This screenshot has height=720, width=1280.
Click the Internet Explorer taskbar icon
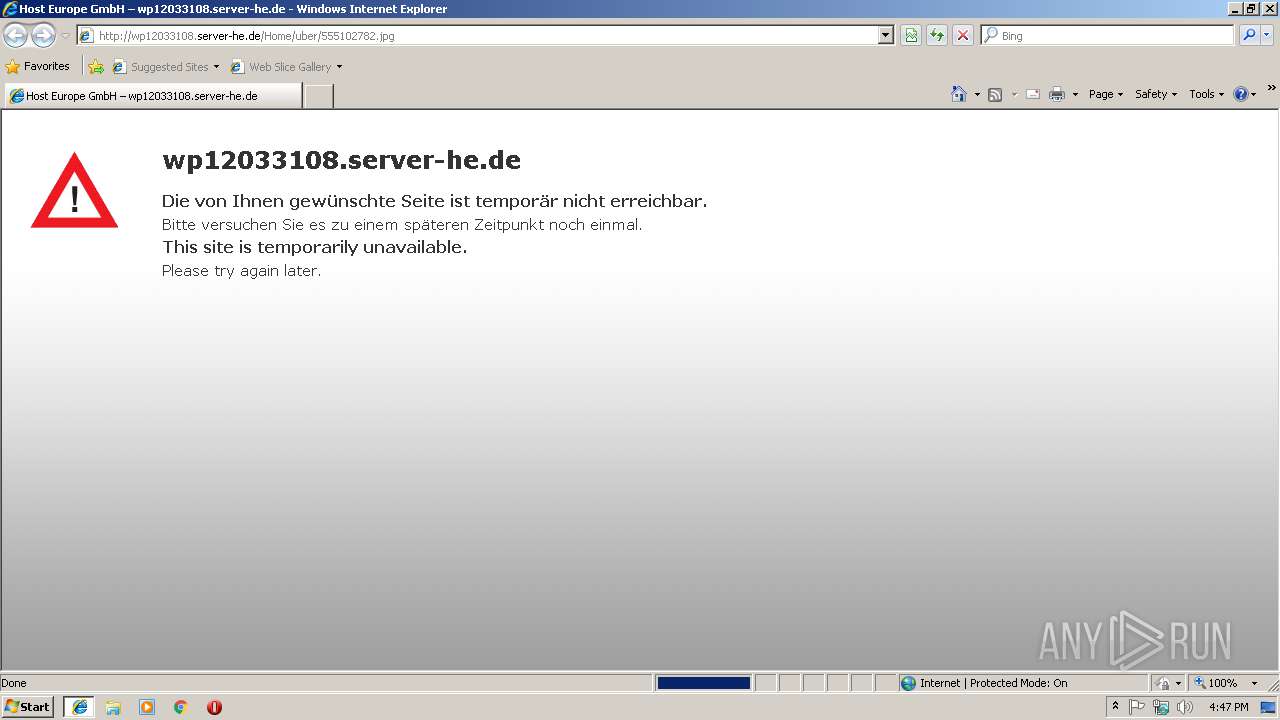tap(79, 707)
